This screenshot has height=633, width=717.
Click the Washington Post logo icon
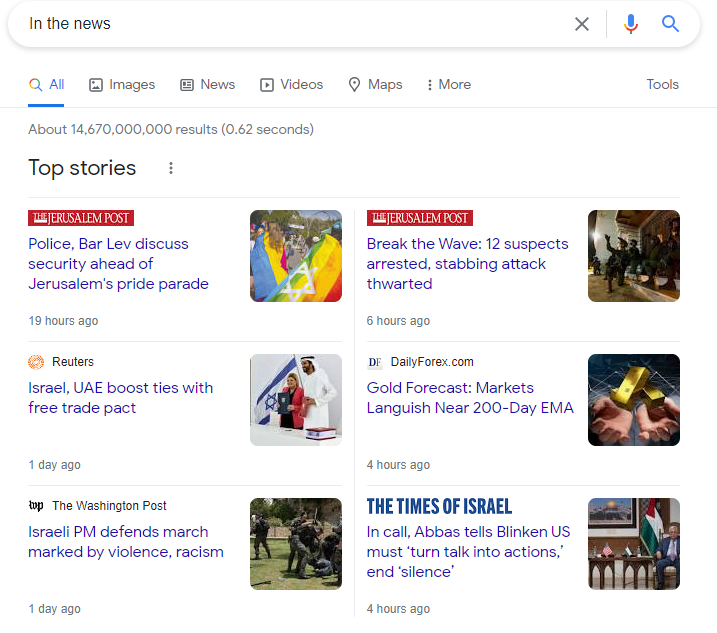click(36, 506)
